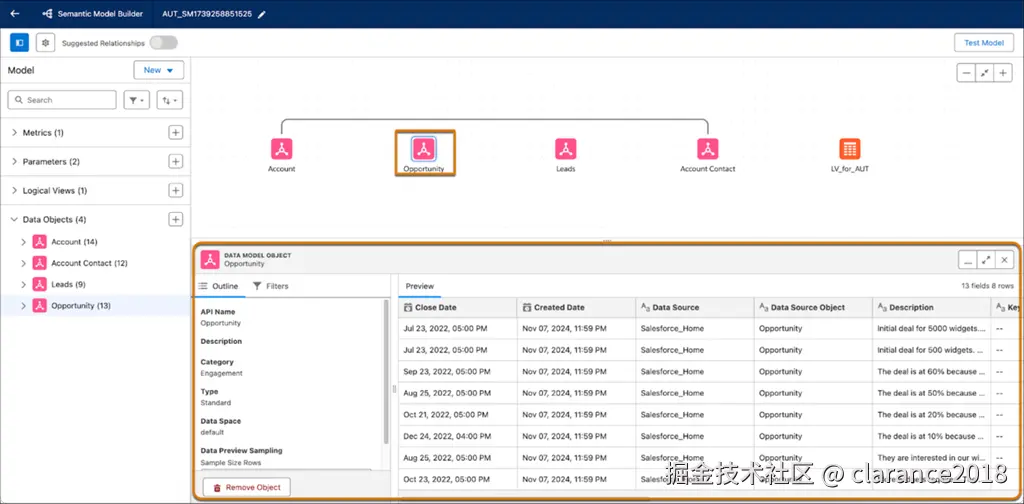Click the Semantic Model Builder title icon
The width and height of the screenshot is (1024, 504).
[46, 14]
